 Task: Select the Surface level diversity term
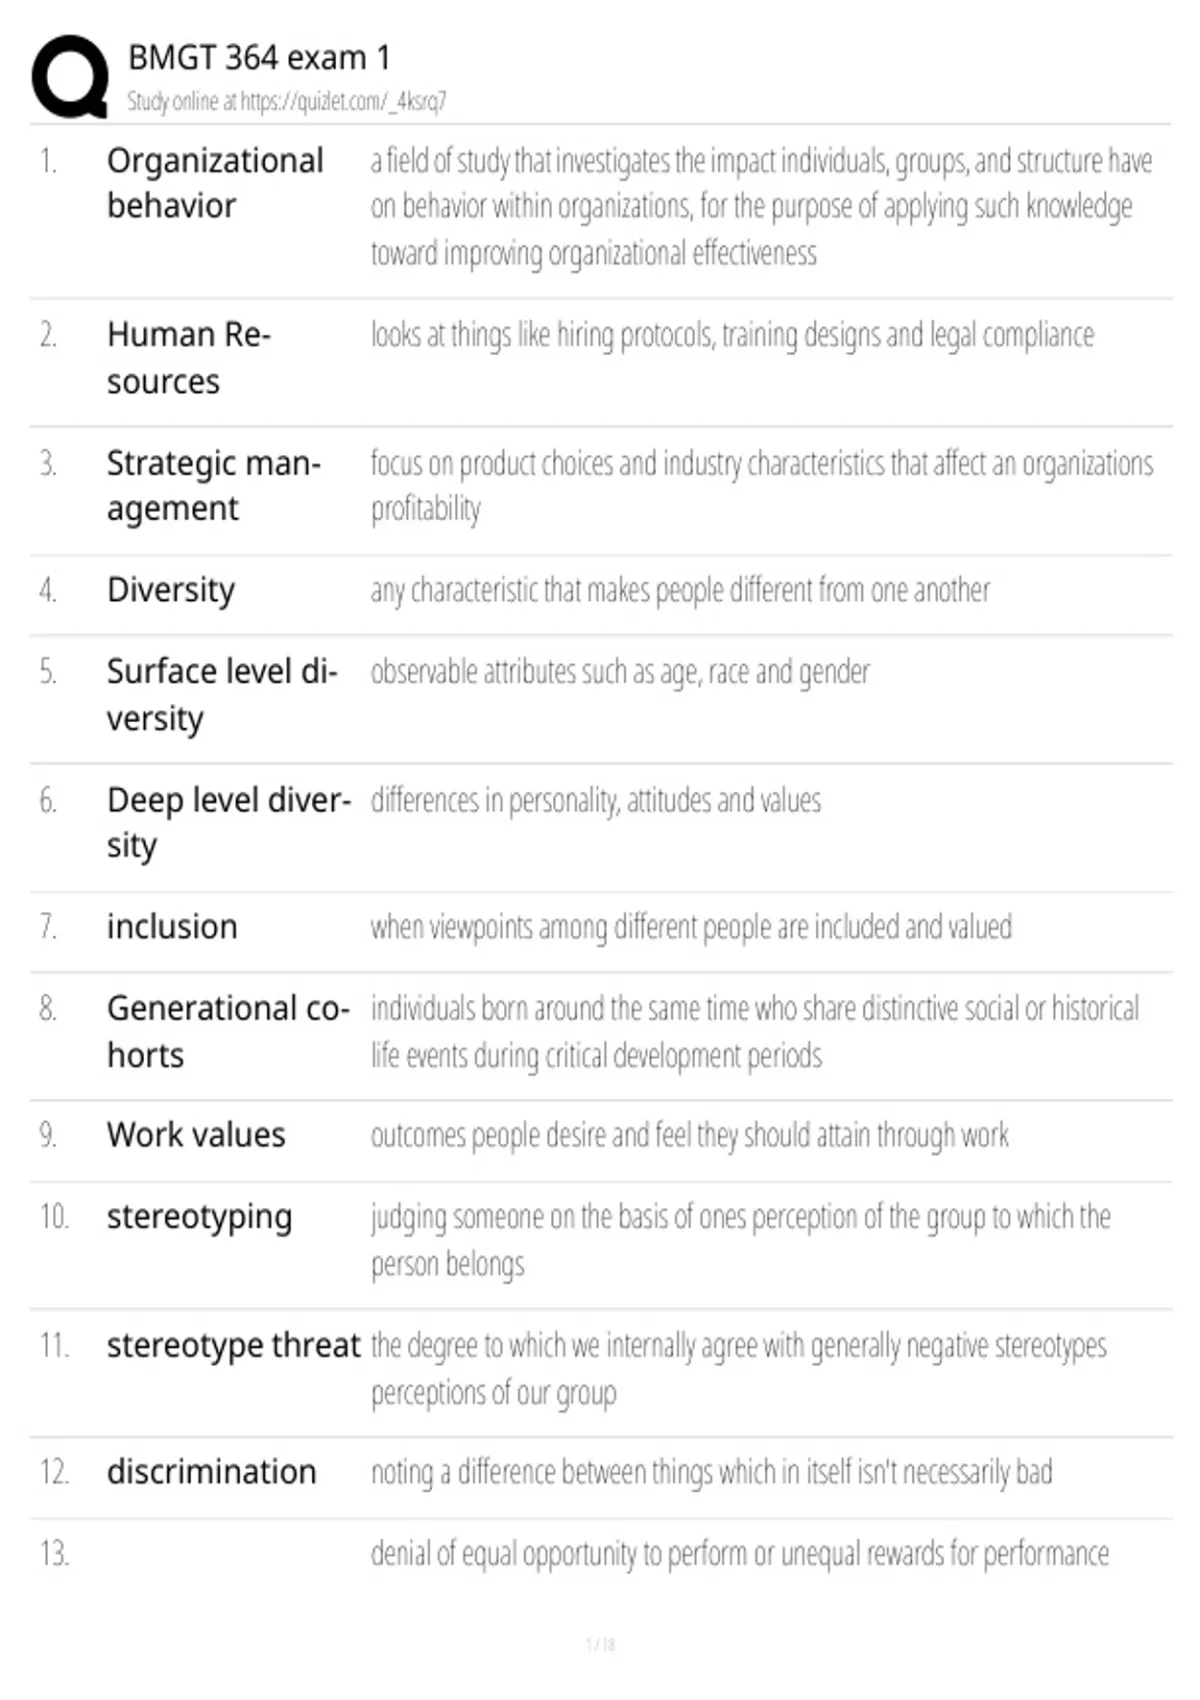222,695
